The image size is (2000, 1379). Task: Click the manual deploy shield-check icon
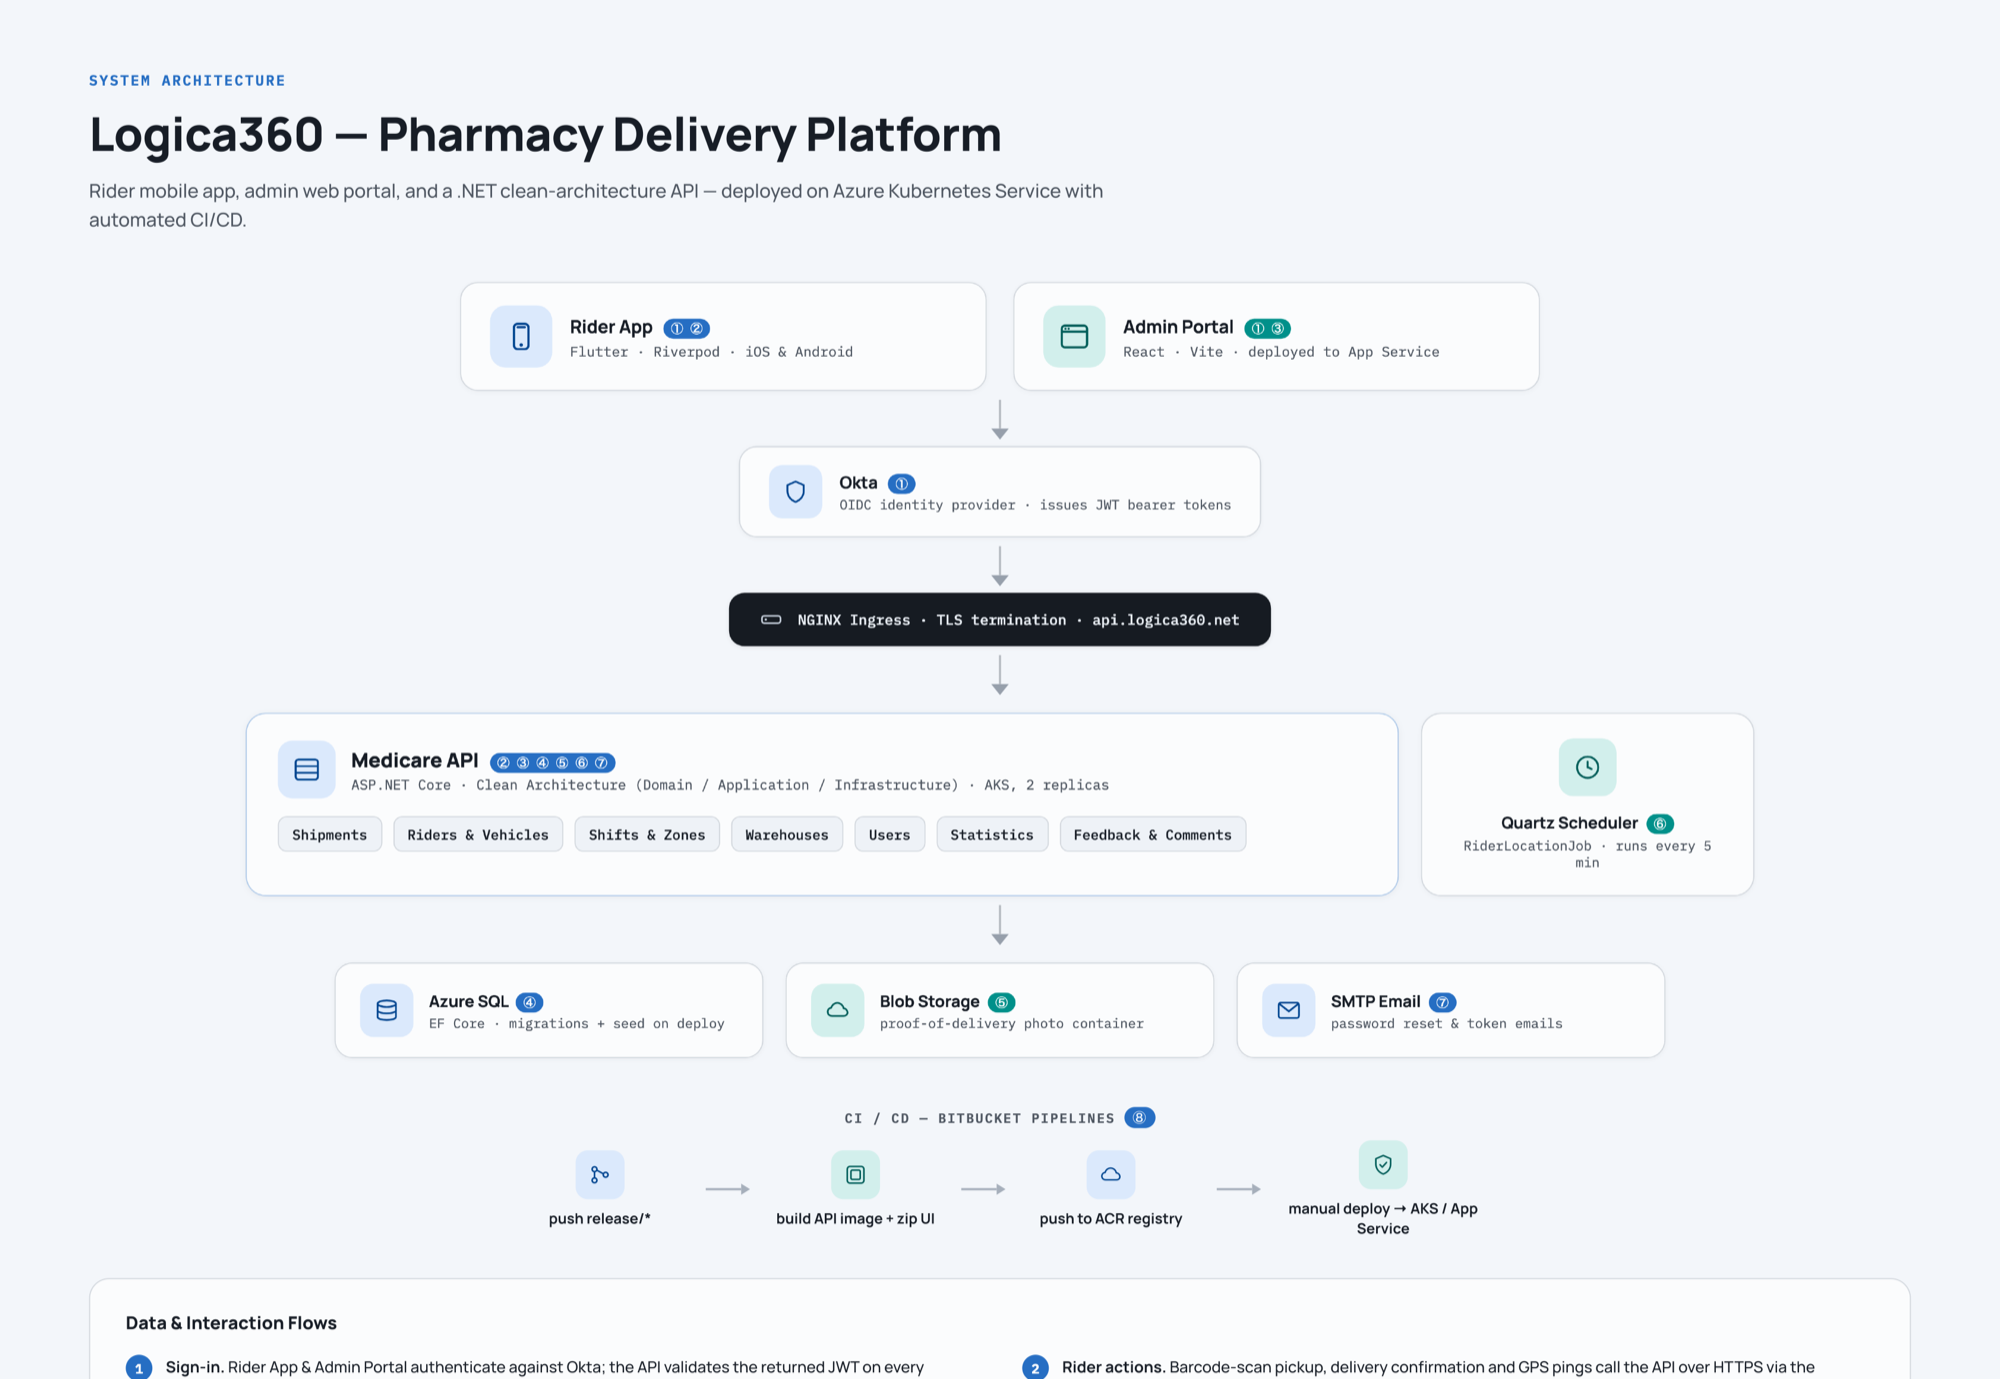tap(1383, 1164)
